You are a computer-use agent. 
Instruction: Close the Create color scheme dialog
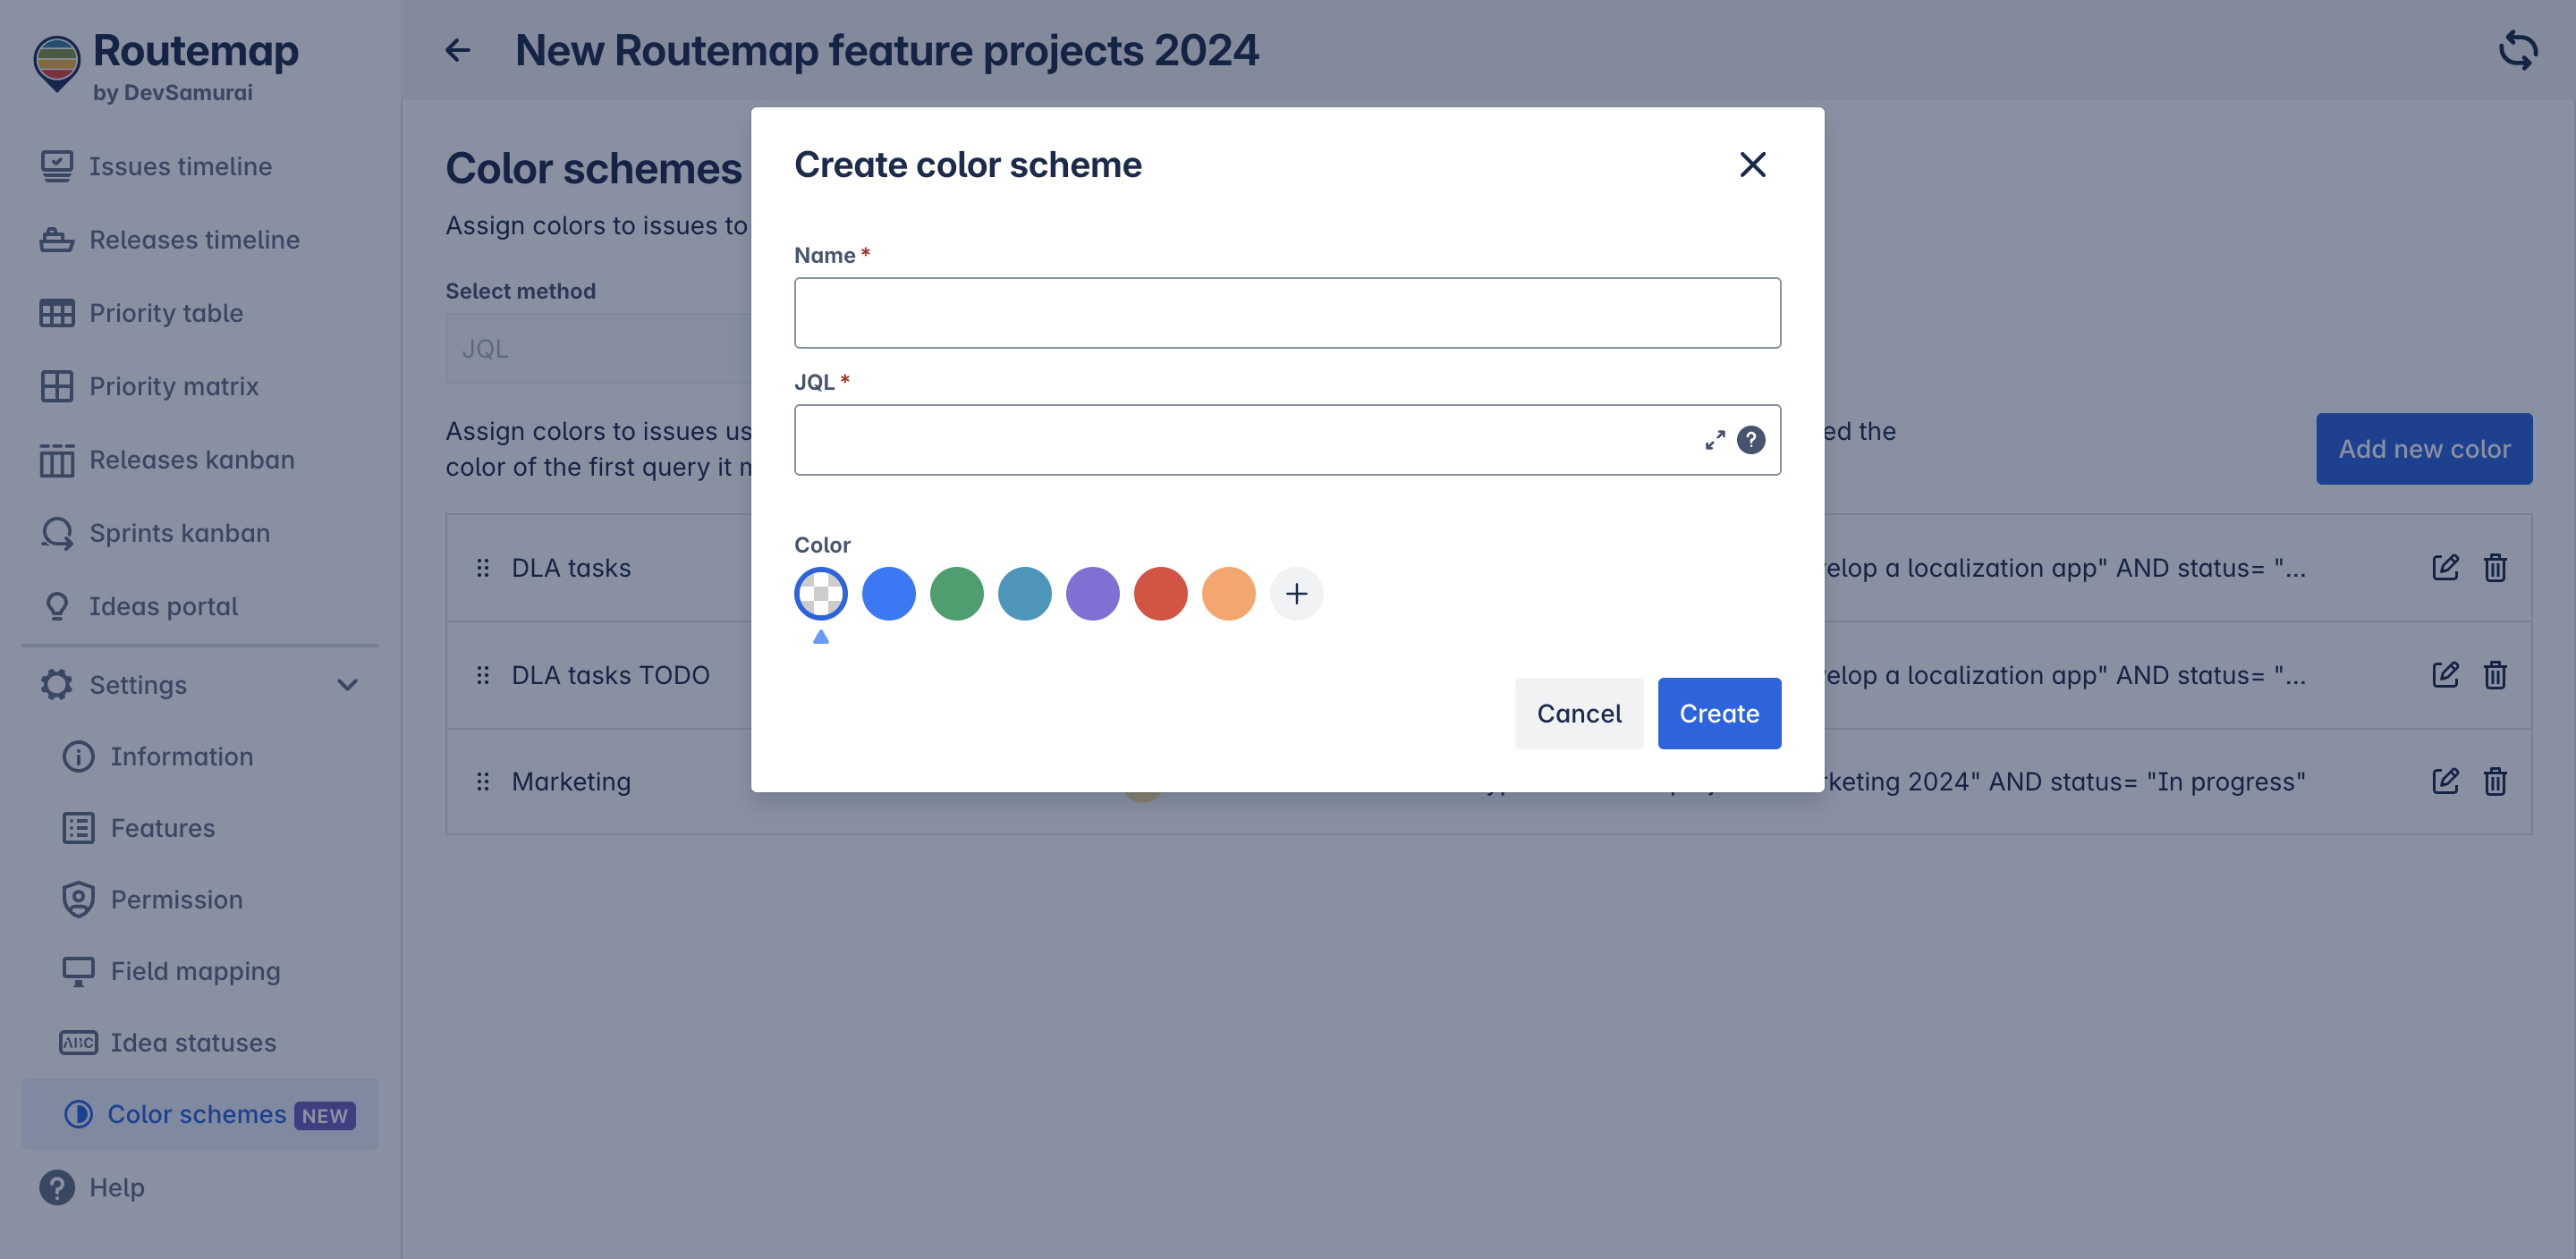click(x=1752, y=165)
